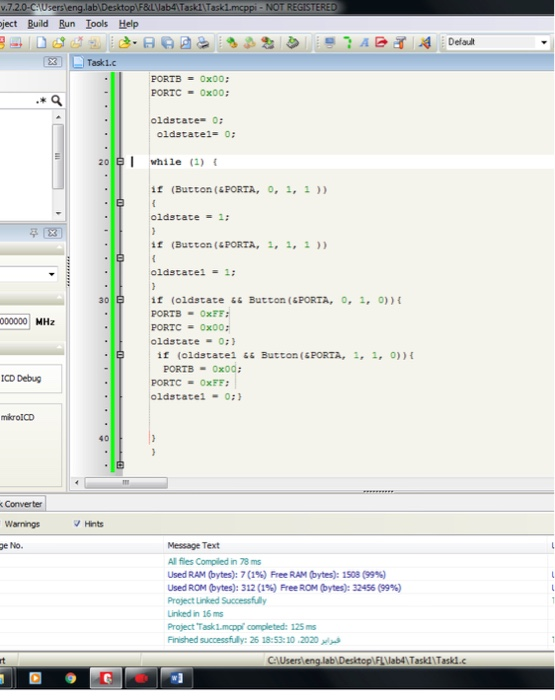Select message 'Project Linked Successfully'
The width and height of the screenshot is (555, 700).
pyautogui.click(x=217, y=600)
